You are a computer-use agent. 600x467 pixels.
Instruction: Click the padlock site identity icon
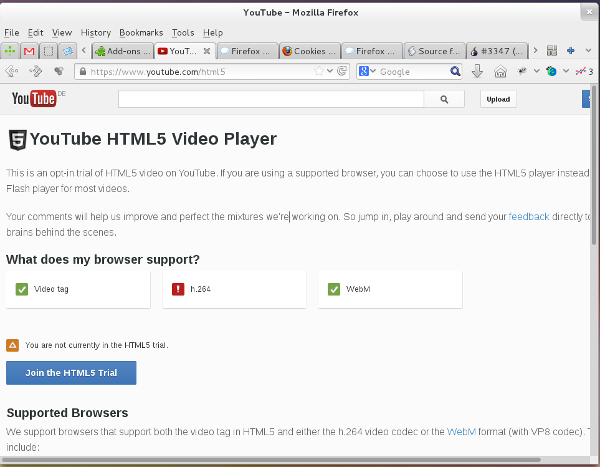pyautogui.click(x=82, y=72)
